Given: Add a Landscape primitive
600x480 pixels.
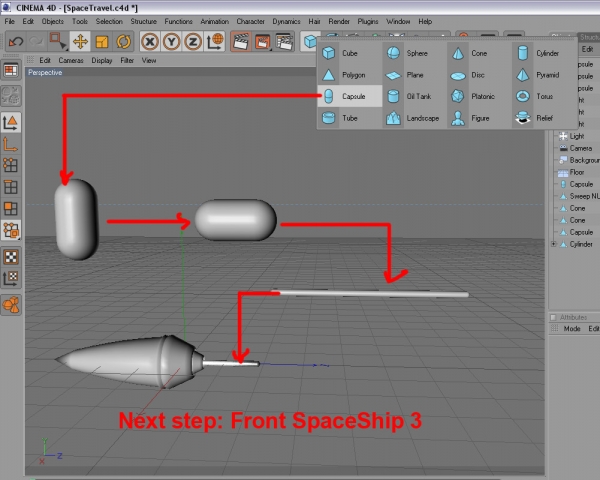Looking at the screenshot, I should click(x=414, y=118).
